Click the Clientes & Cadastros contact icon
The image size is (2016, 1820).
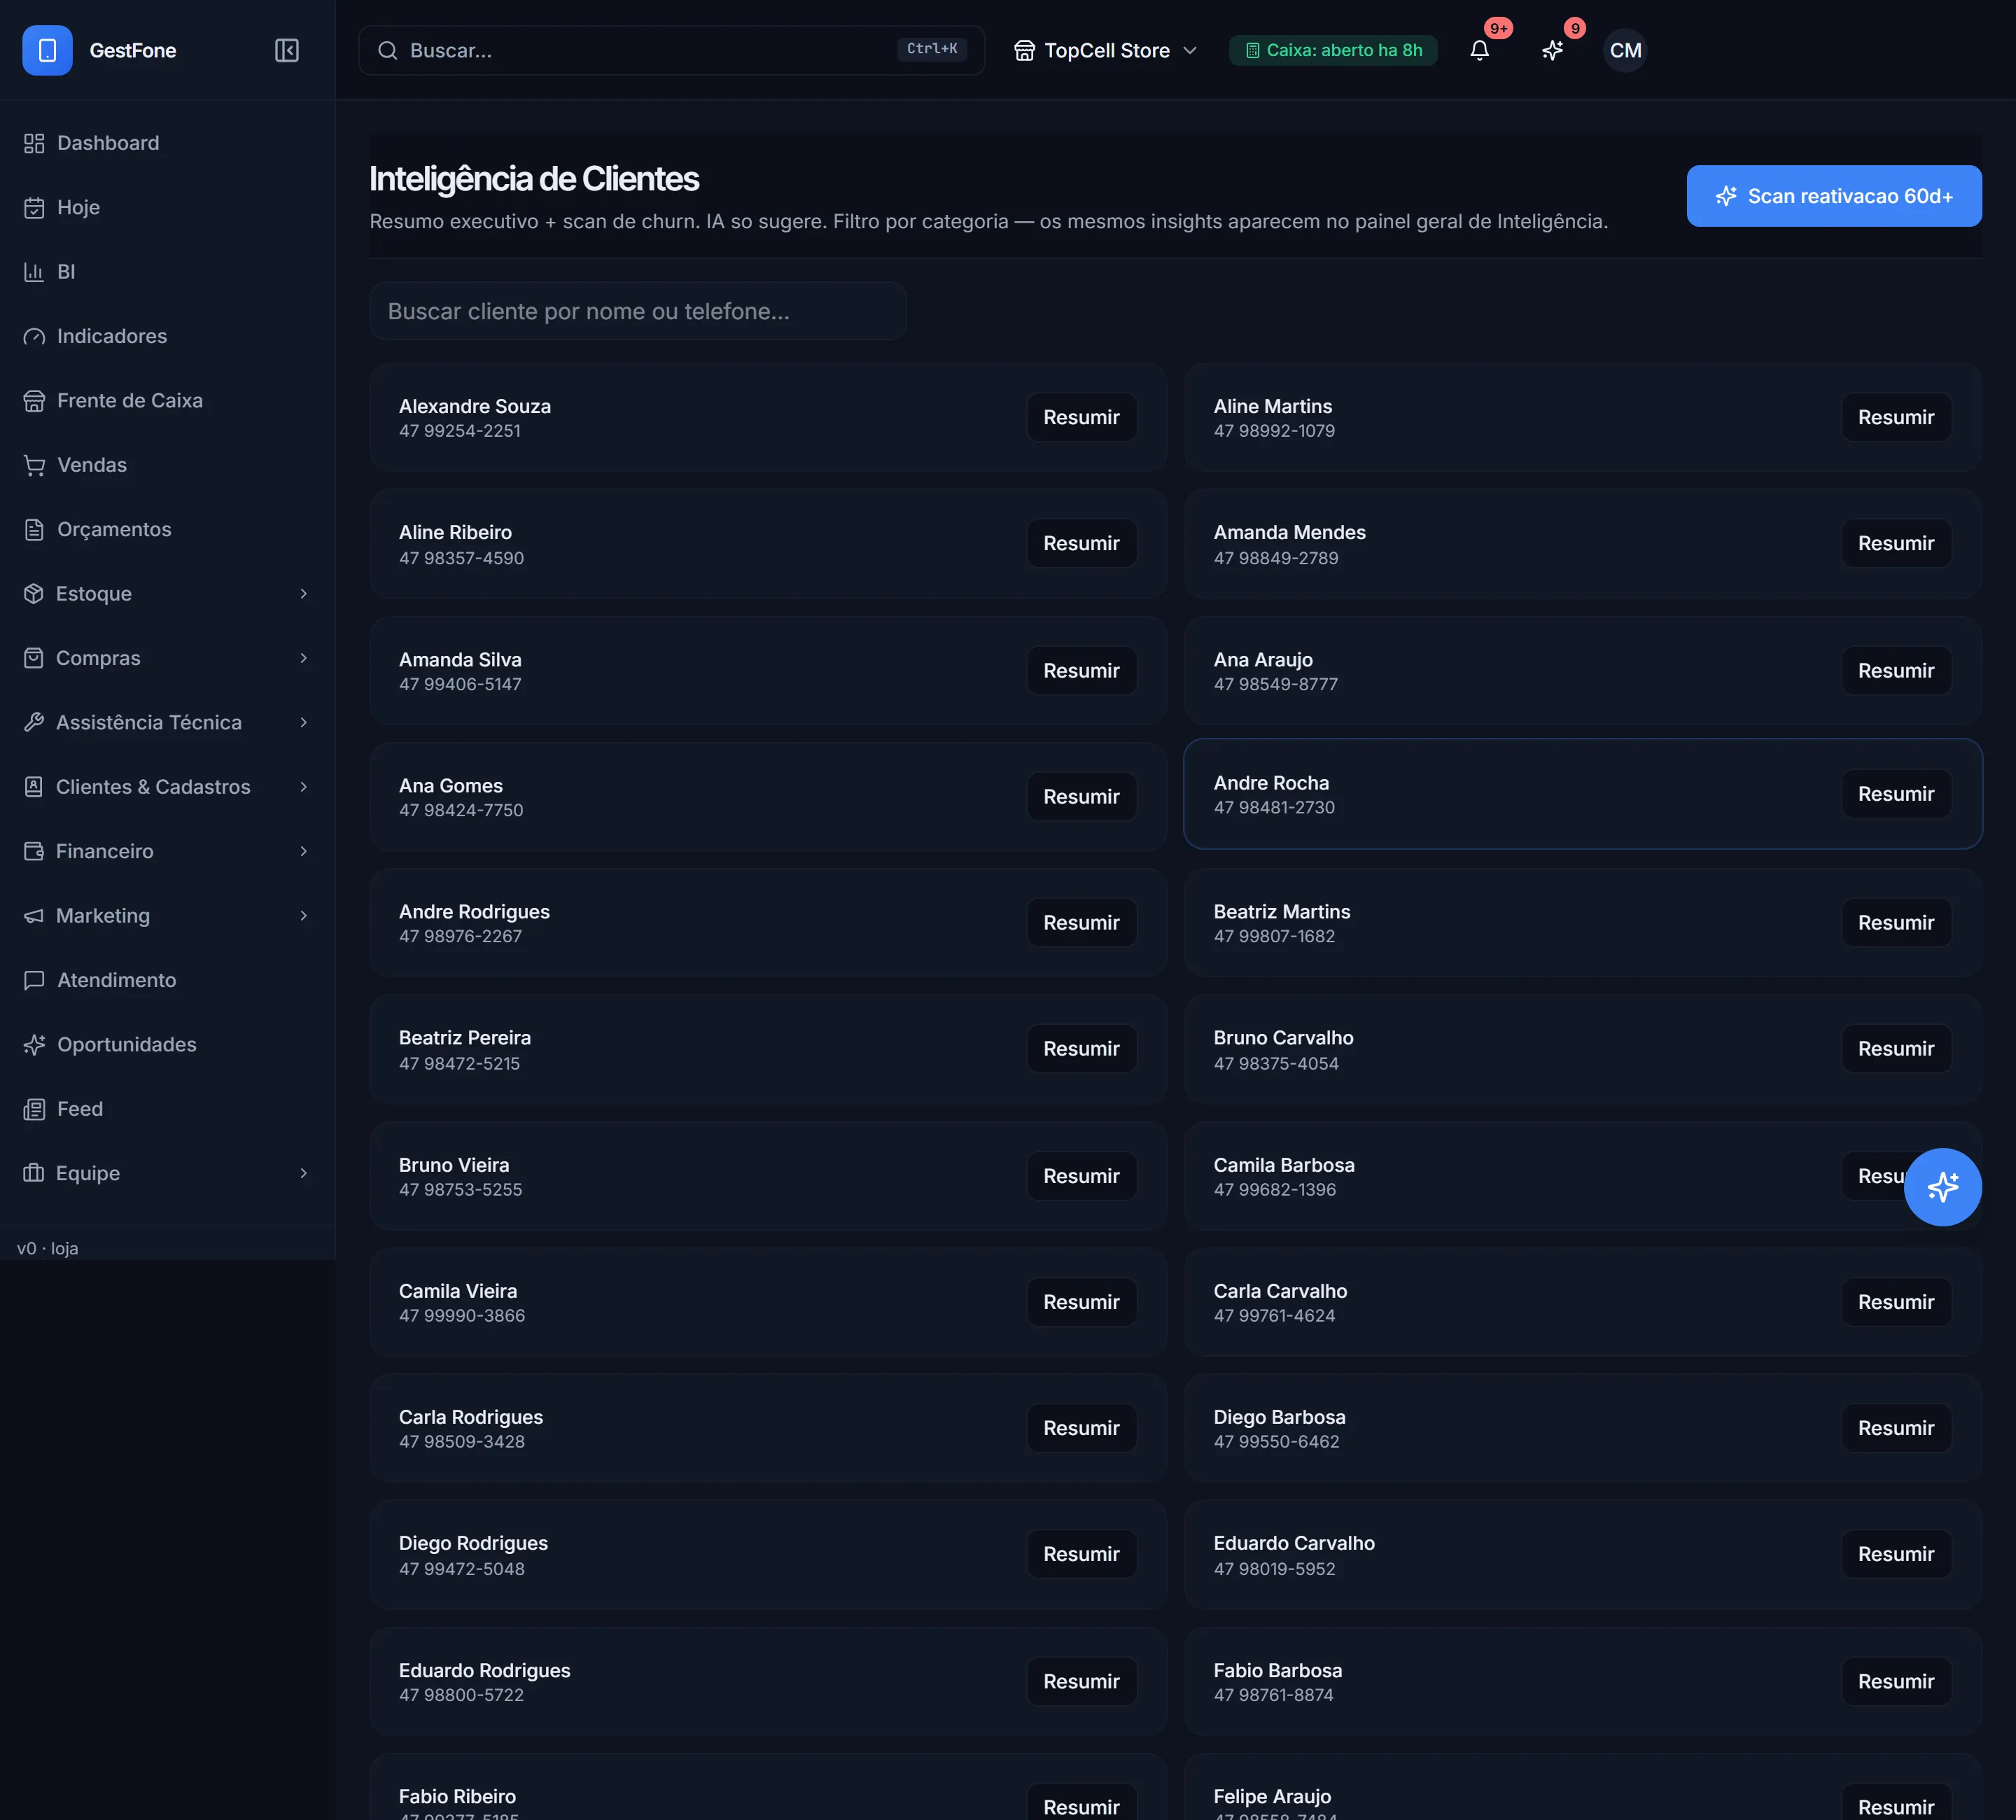(x=34, y=787)
